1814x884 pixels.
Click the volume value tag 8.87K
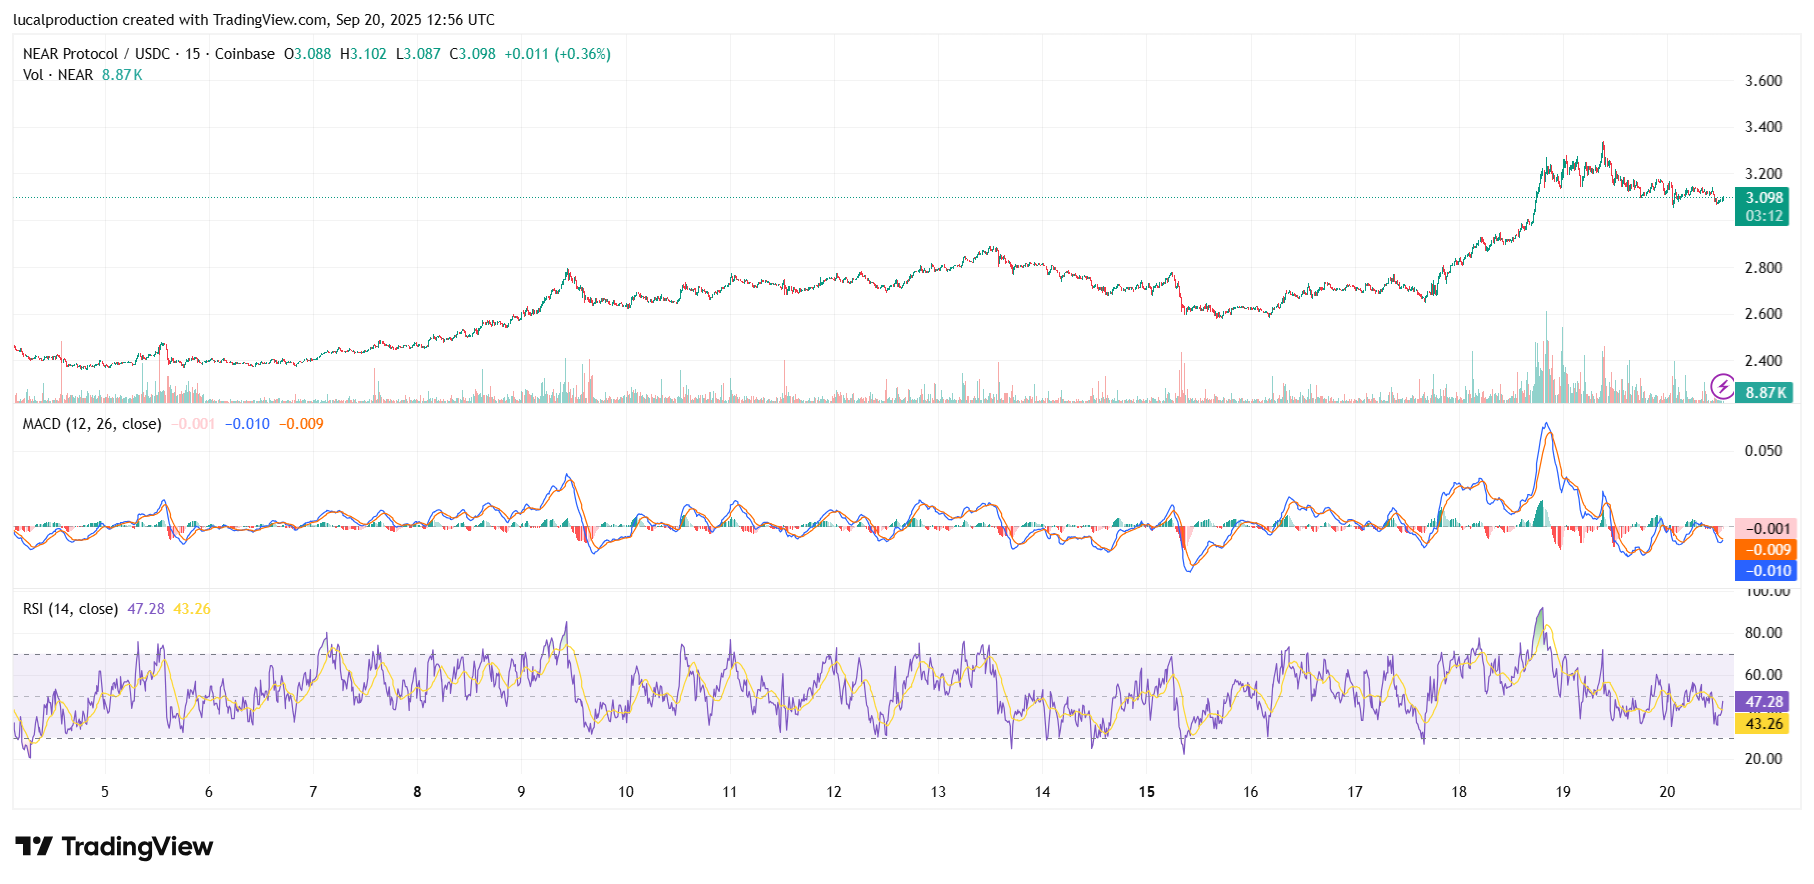click(1765, 393)
